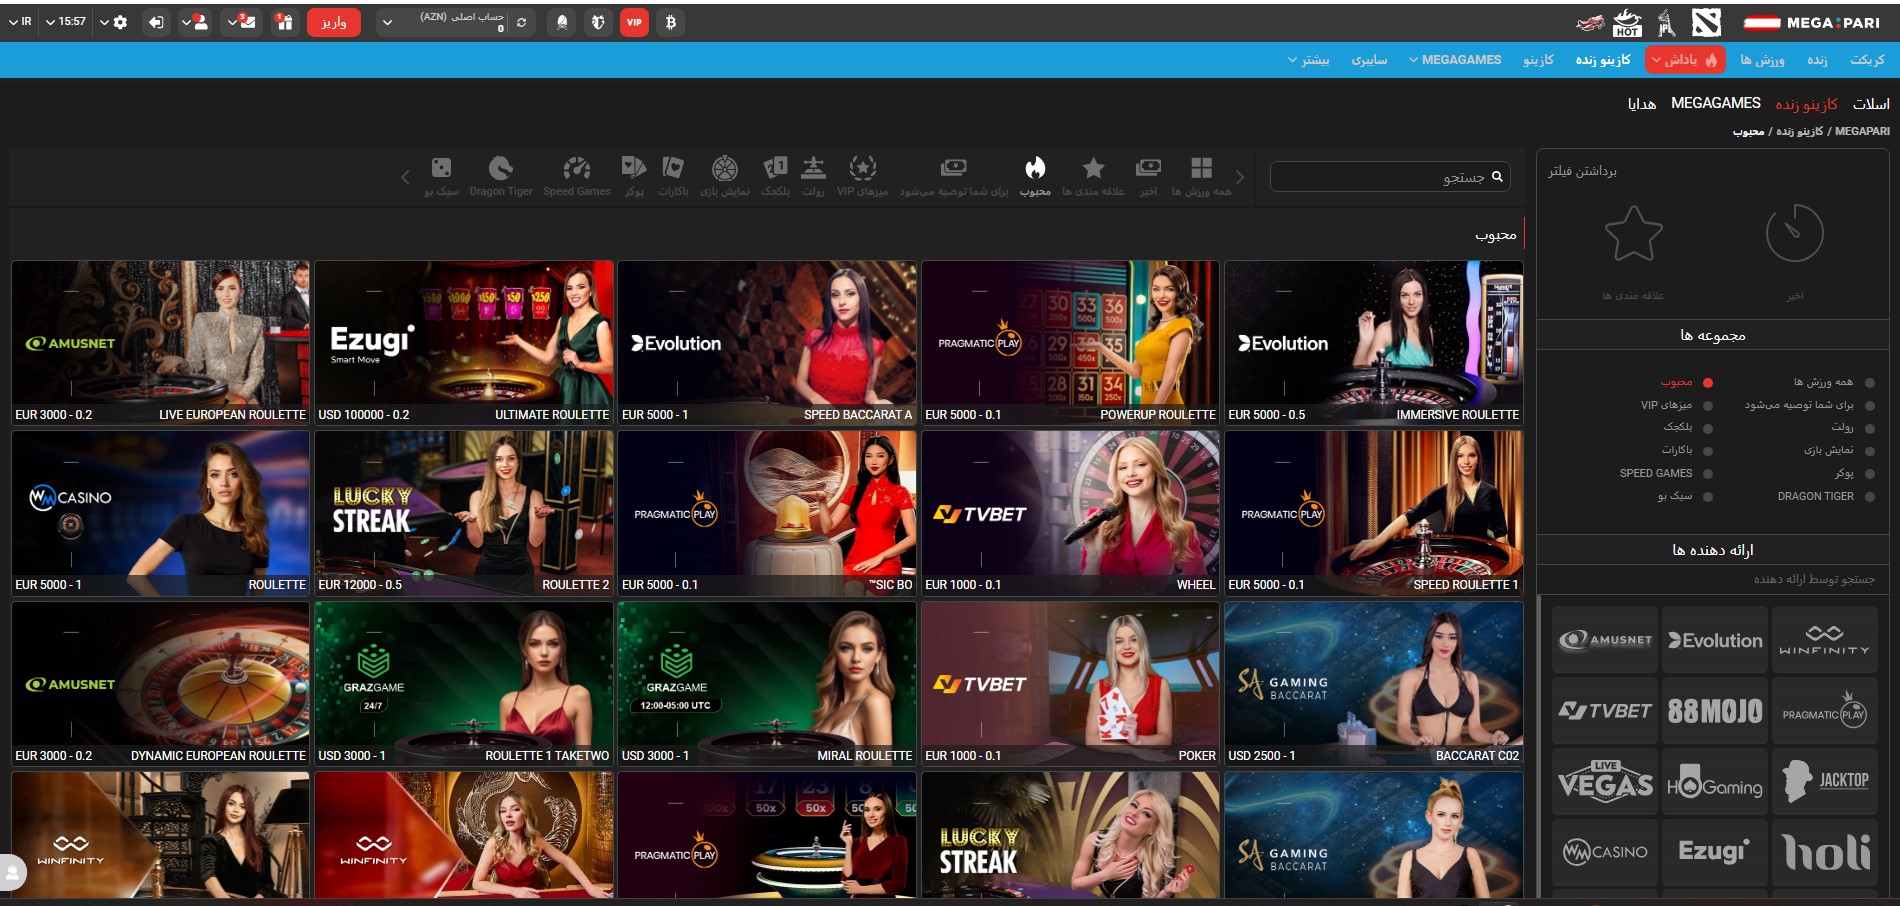The height and width of the screenshot is (906, 1900).
Task: Open the MEGAGAMES dropdown in blue navbar
Action: [1455, 60]
